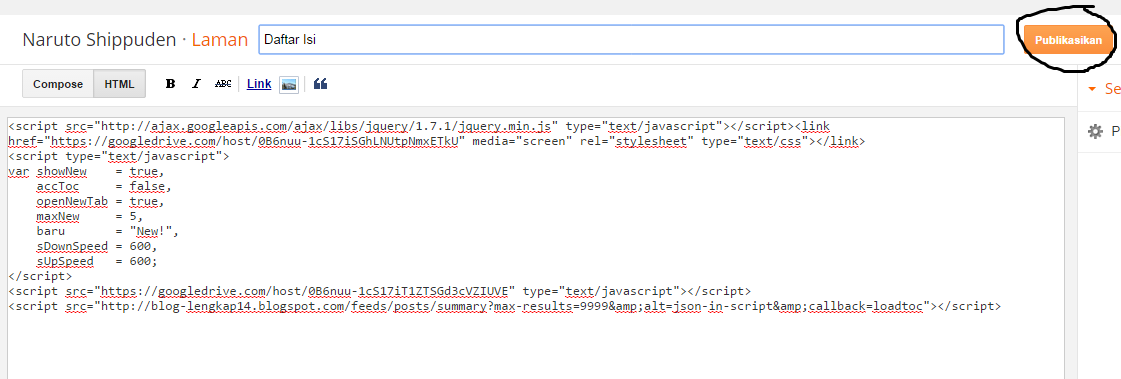Click the "openNewTab = true," line
This screenshot has height=379, width=1121.
tap(101, 202)
